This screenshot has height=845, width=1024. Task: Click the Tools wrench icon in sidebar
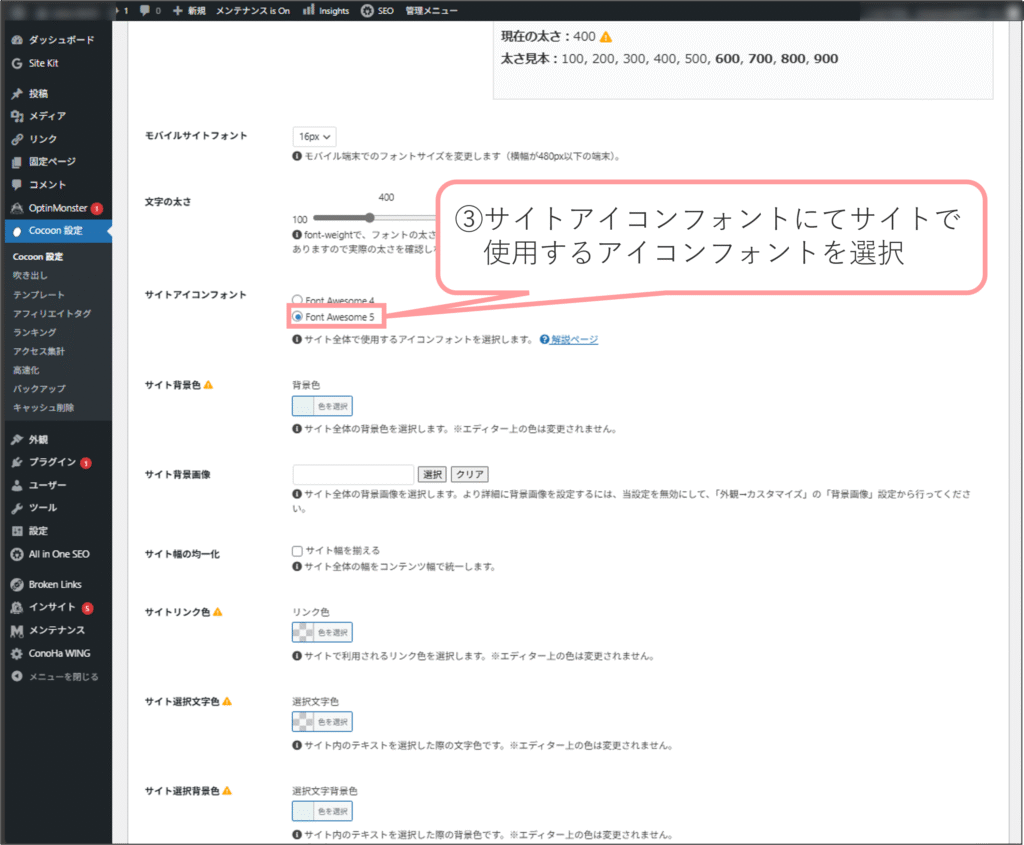click(17, 508)
